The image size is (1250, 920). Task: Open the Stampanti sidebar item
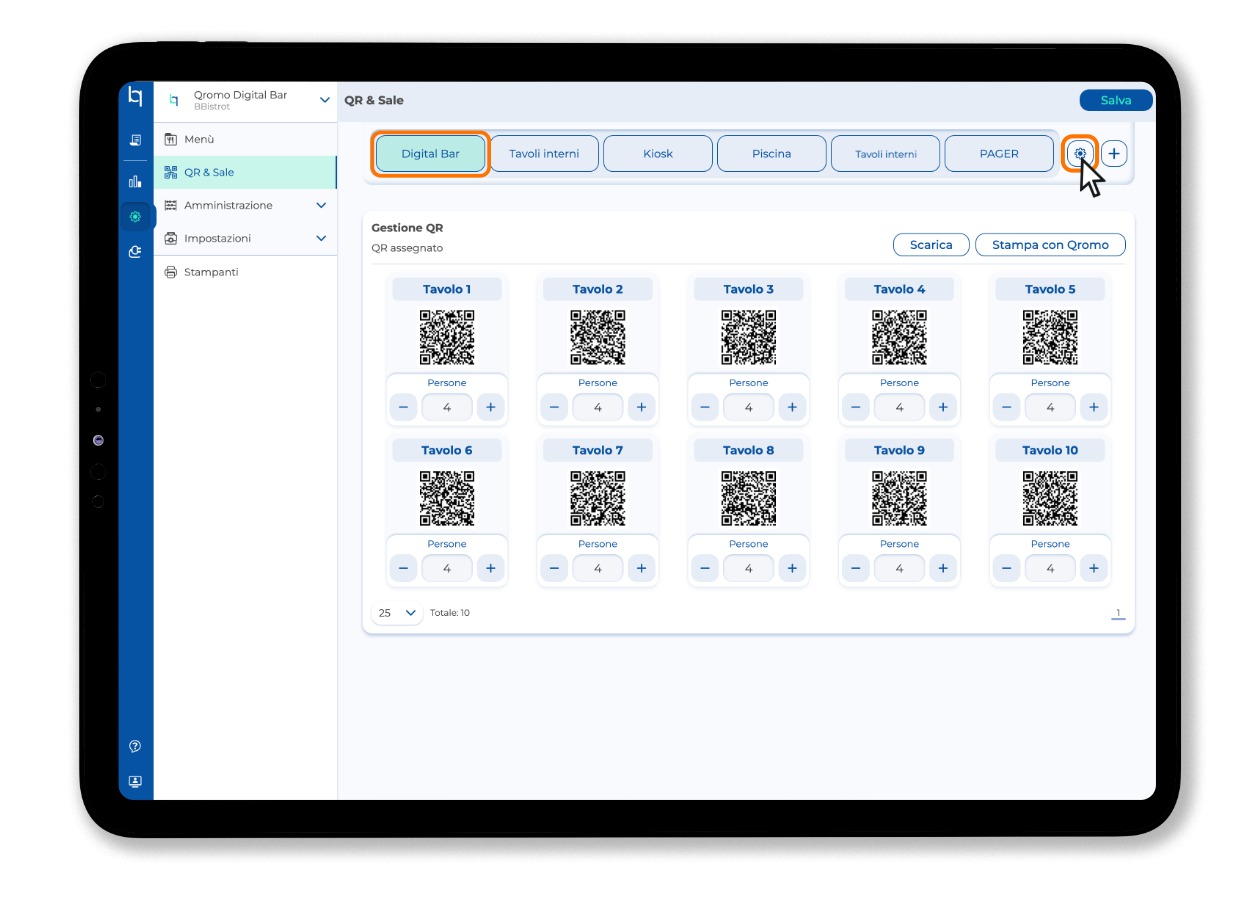pos(245,272)
